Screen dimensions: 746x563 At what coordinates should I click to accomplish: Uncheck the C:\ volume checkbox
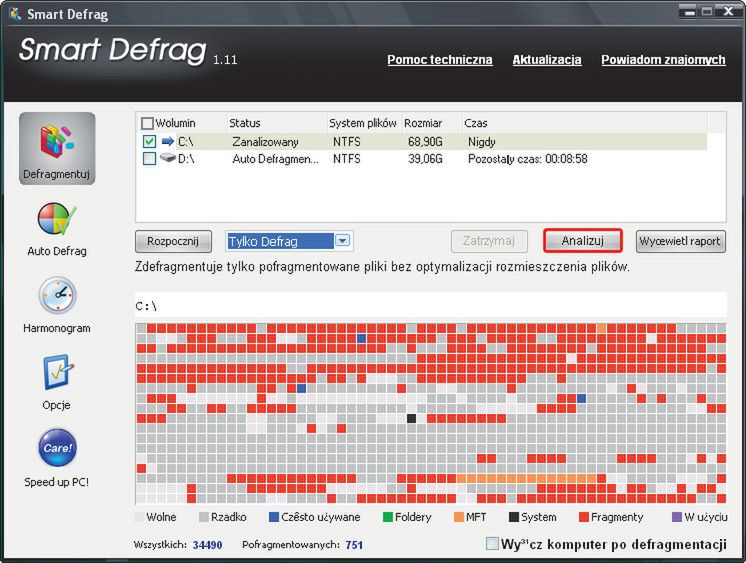(149, 141)
